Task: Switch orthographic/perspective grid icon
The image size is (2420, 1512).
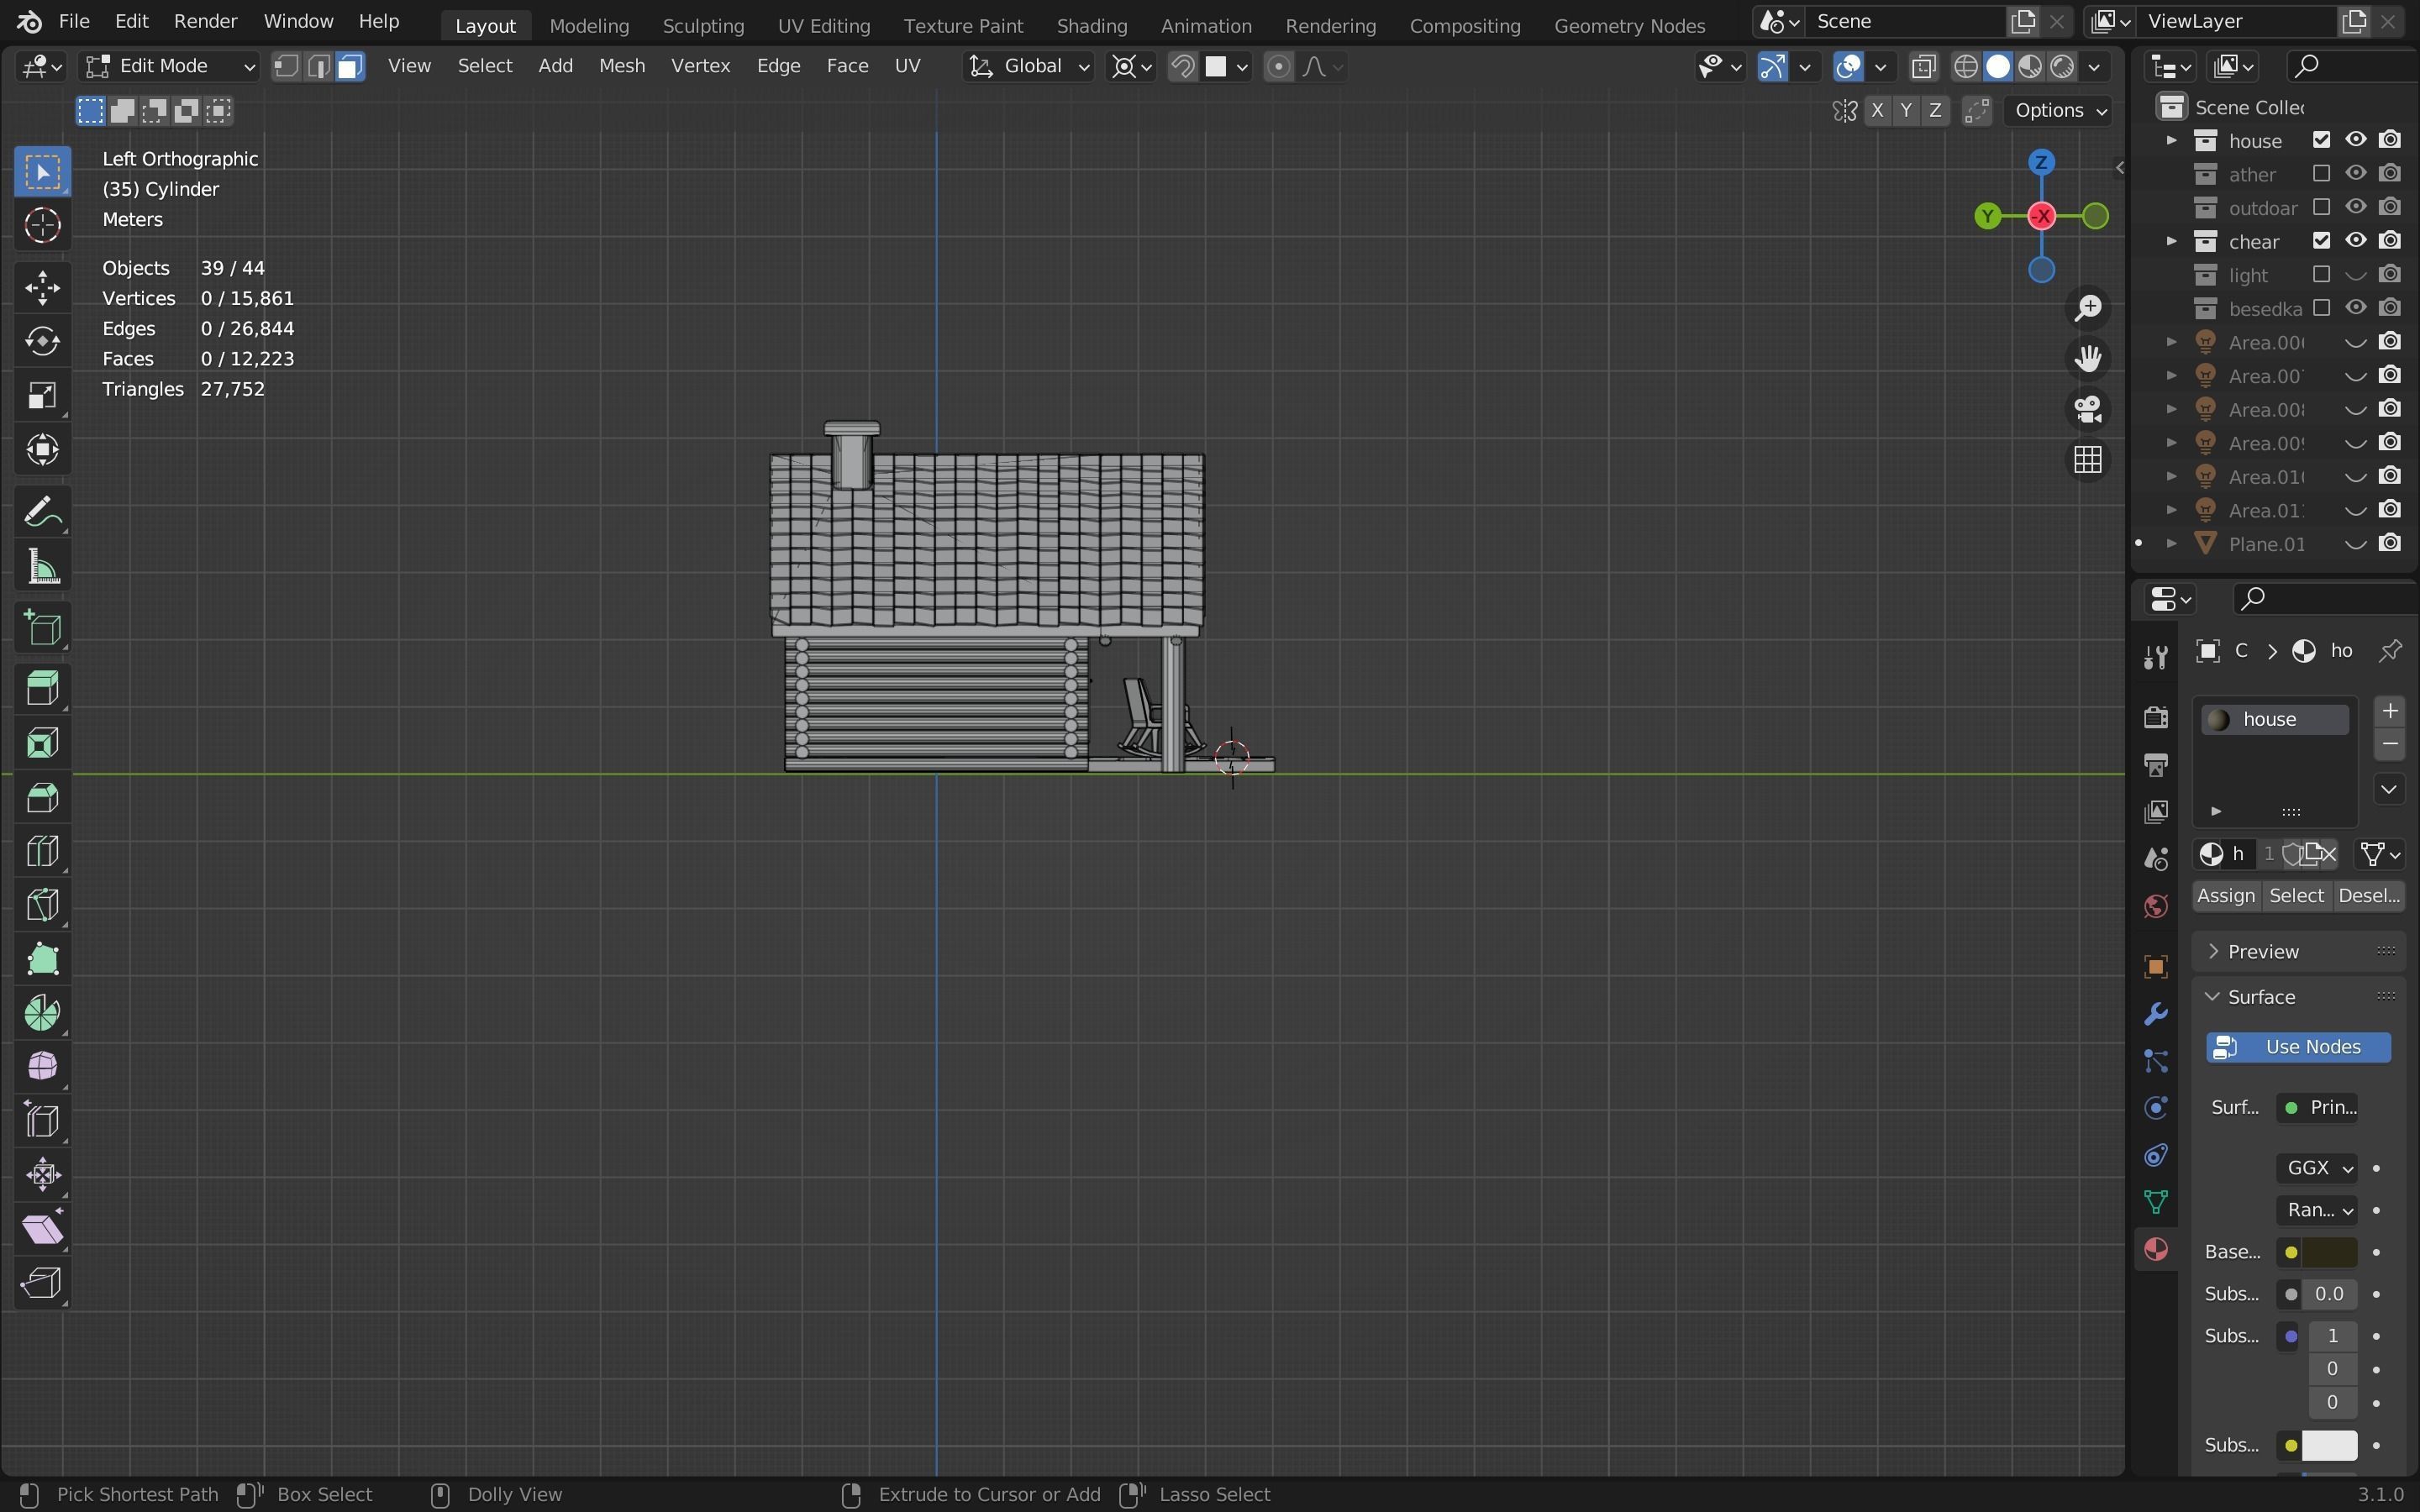Action: tap(2088, 460)
